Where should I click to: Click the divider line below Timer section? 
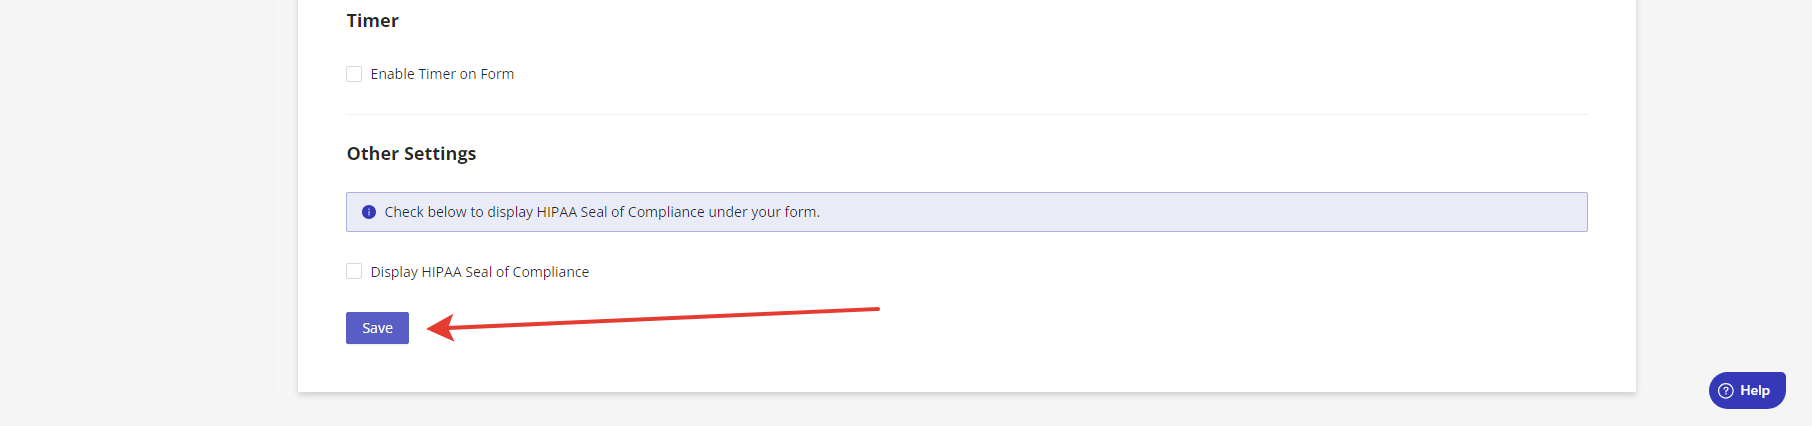(966, 114)
